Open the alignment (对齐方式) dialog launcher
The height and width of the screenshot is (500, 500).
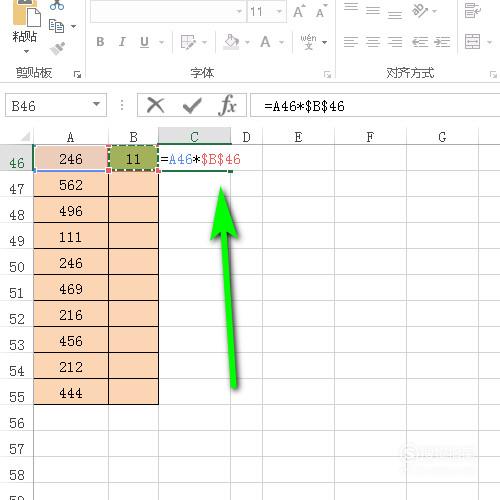click(x=493, y=74)
